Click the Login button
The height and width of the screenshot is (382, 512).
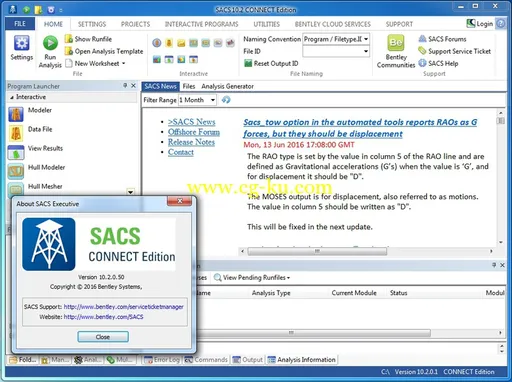[x=480, y=24]
